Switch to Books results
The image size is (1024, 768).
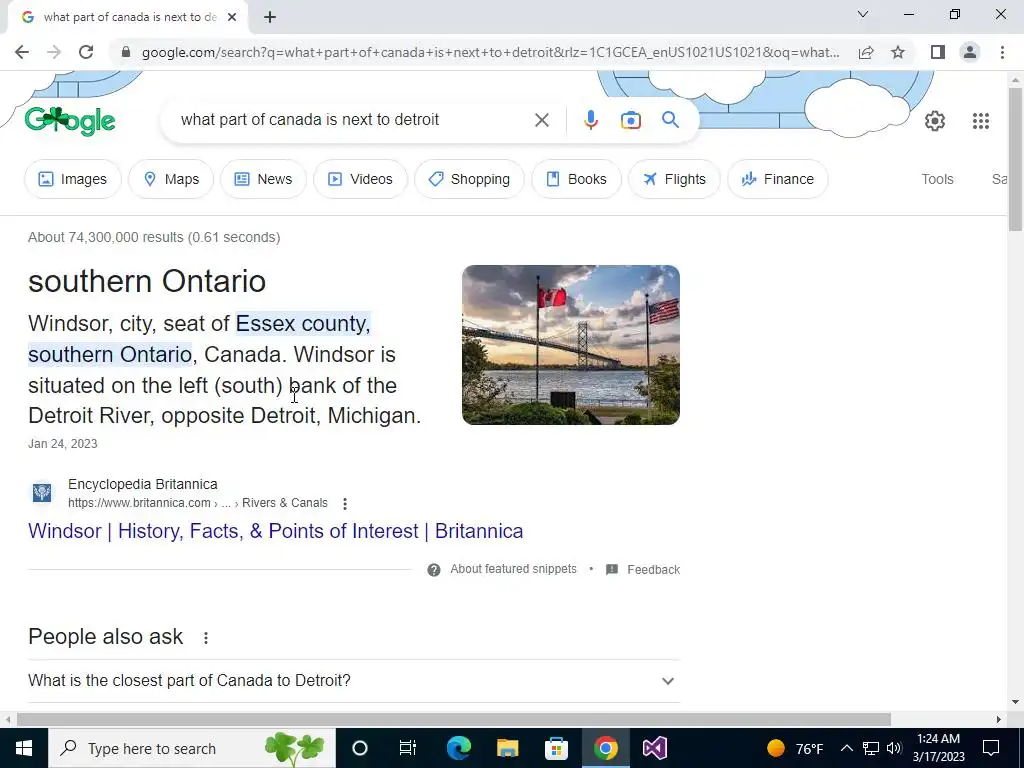577,179
